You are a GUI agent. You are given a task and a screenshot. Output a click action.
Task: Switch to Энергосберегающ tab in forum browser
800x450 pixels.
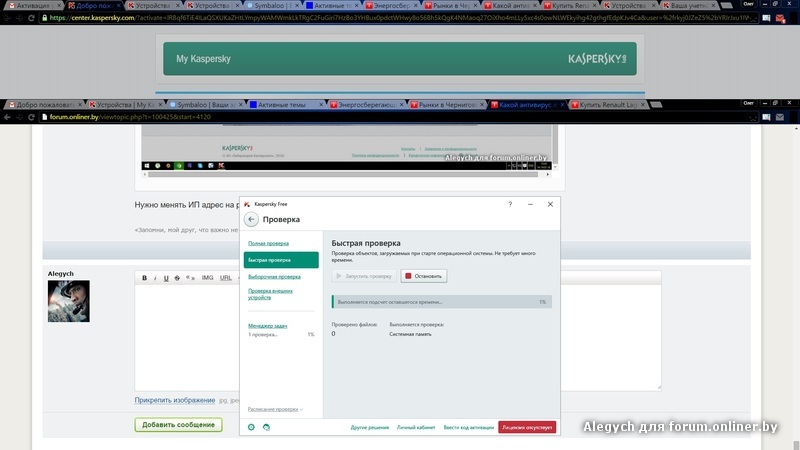tap(366, 105)
